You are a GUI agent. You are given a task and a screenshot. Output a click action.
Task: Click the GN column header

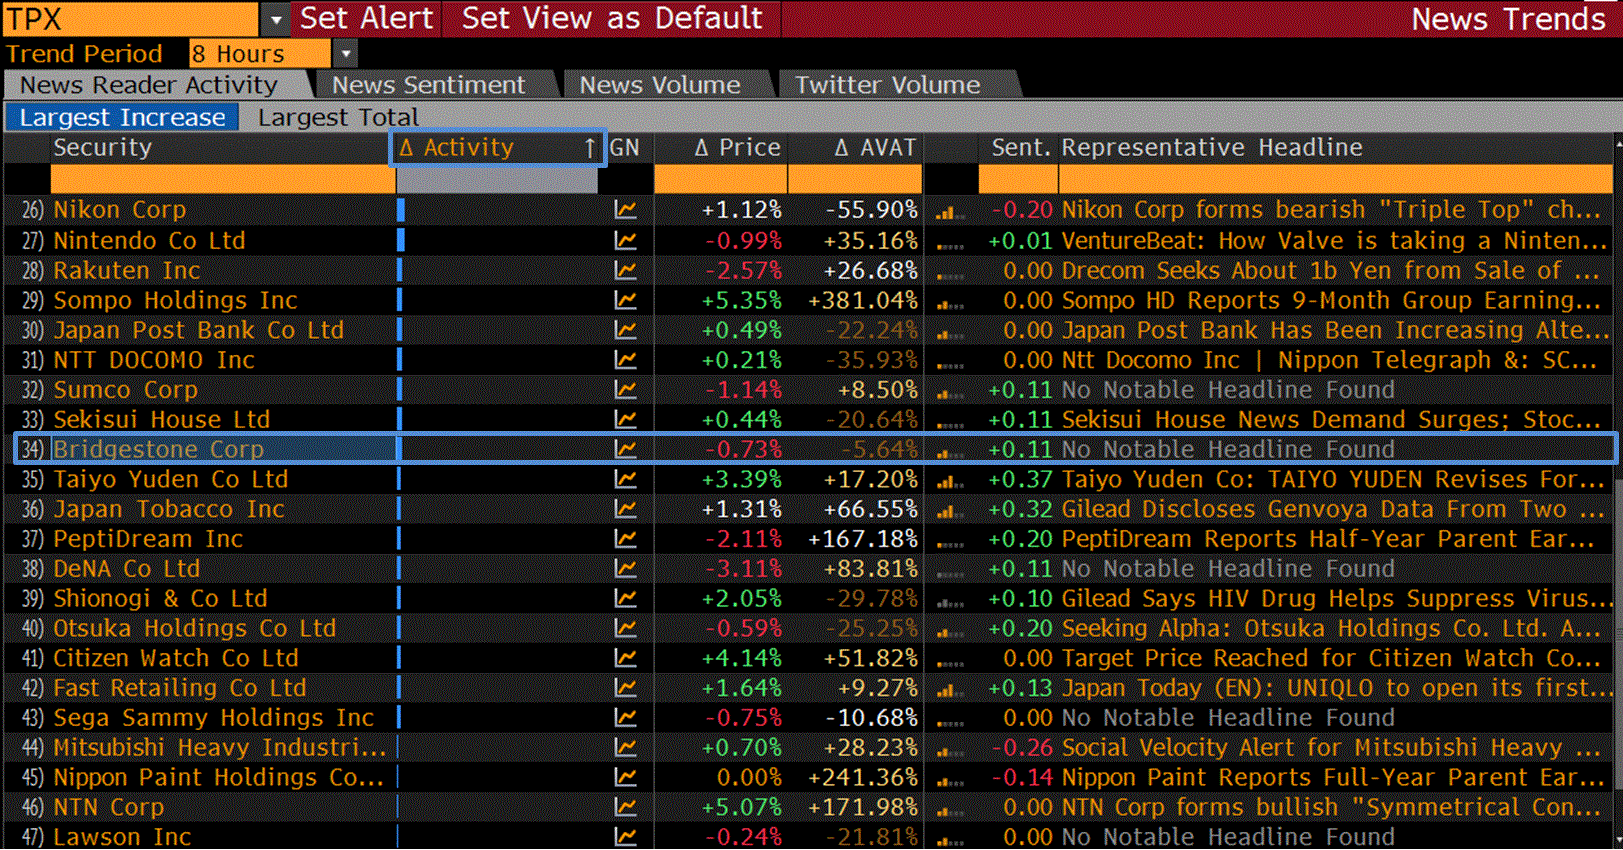pos(624,148)
